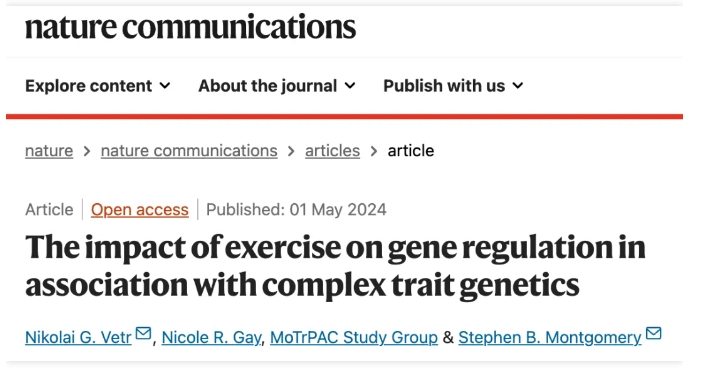Open the About the journal dropdown
Viewport: 704px width, 369px height.
click(x=277, y=86)
